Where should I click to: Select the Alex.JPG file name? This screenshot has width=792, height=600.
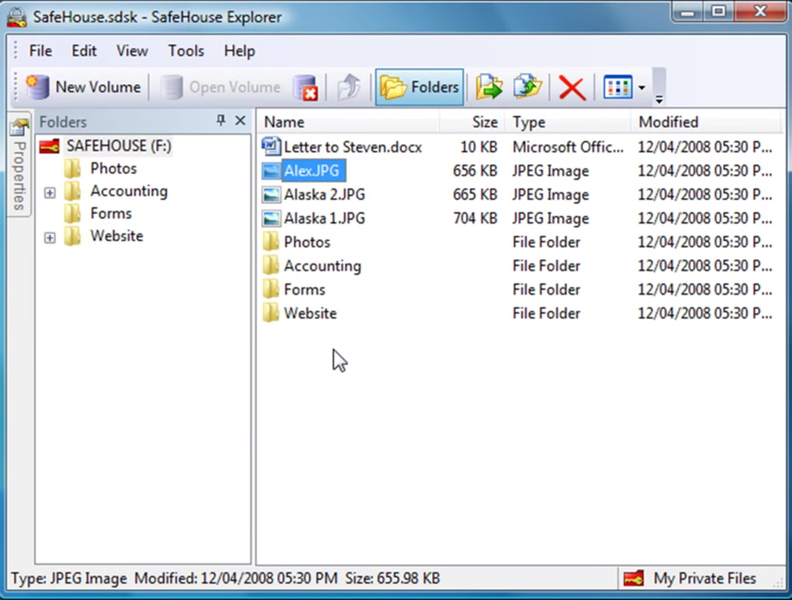[x=312, y=171]
